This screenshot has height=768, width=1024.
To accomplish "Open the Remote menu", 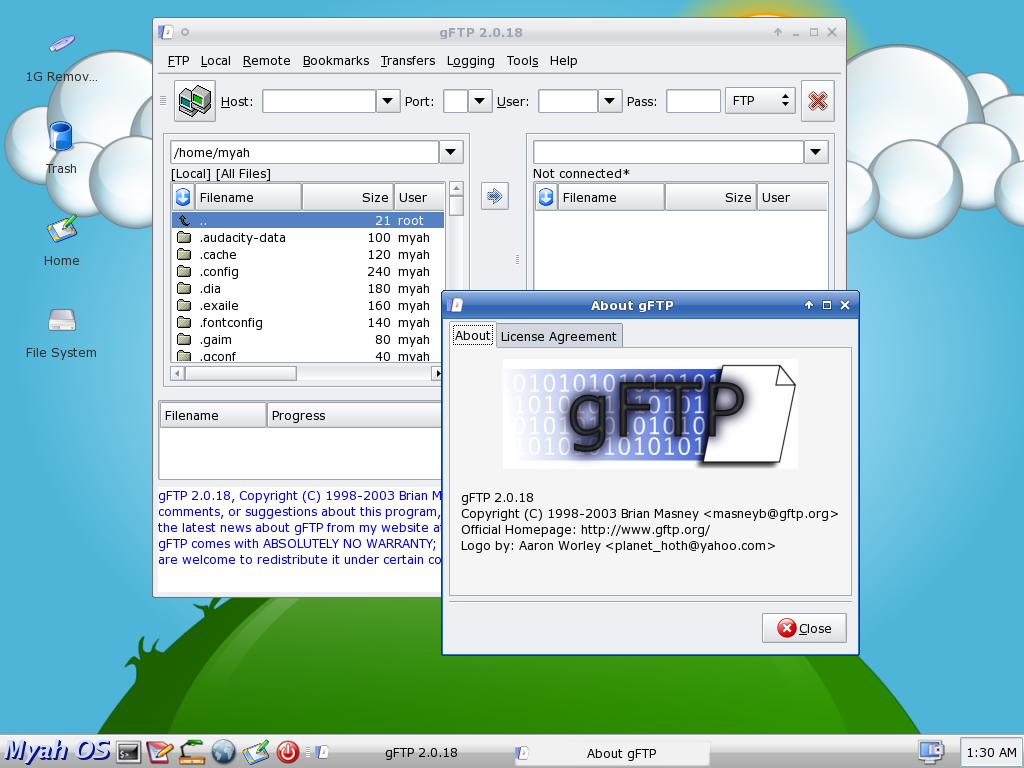I will tap(266, 61).
